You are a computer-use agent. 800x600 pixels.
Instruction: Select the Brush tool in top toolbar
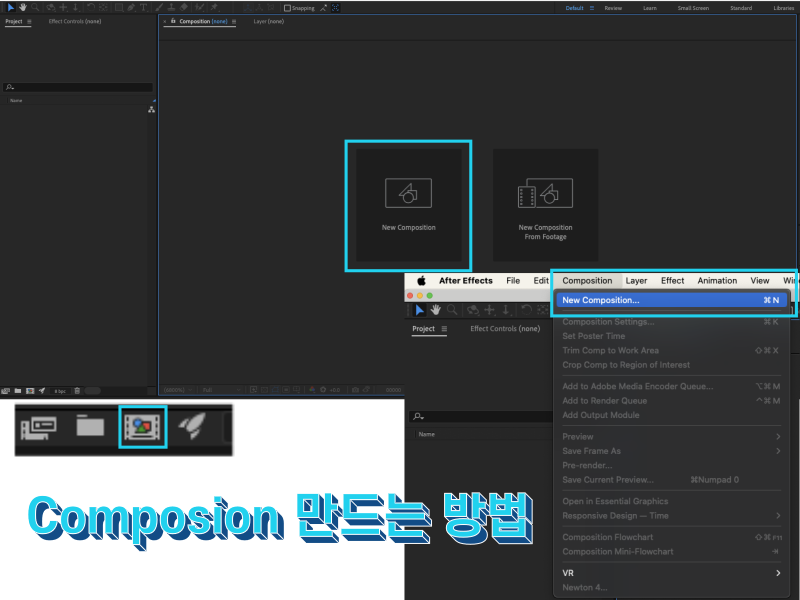pyautogui.click(x=159, y=8)
